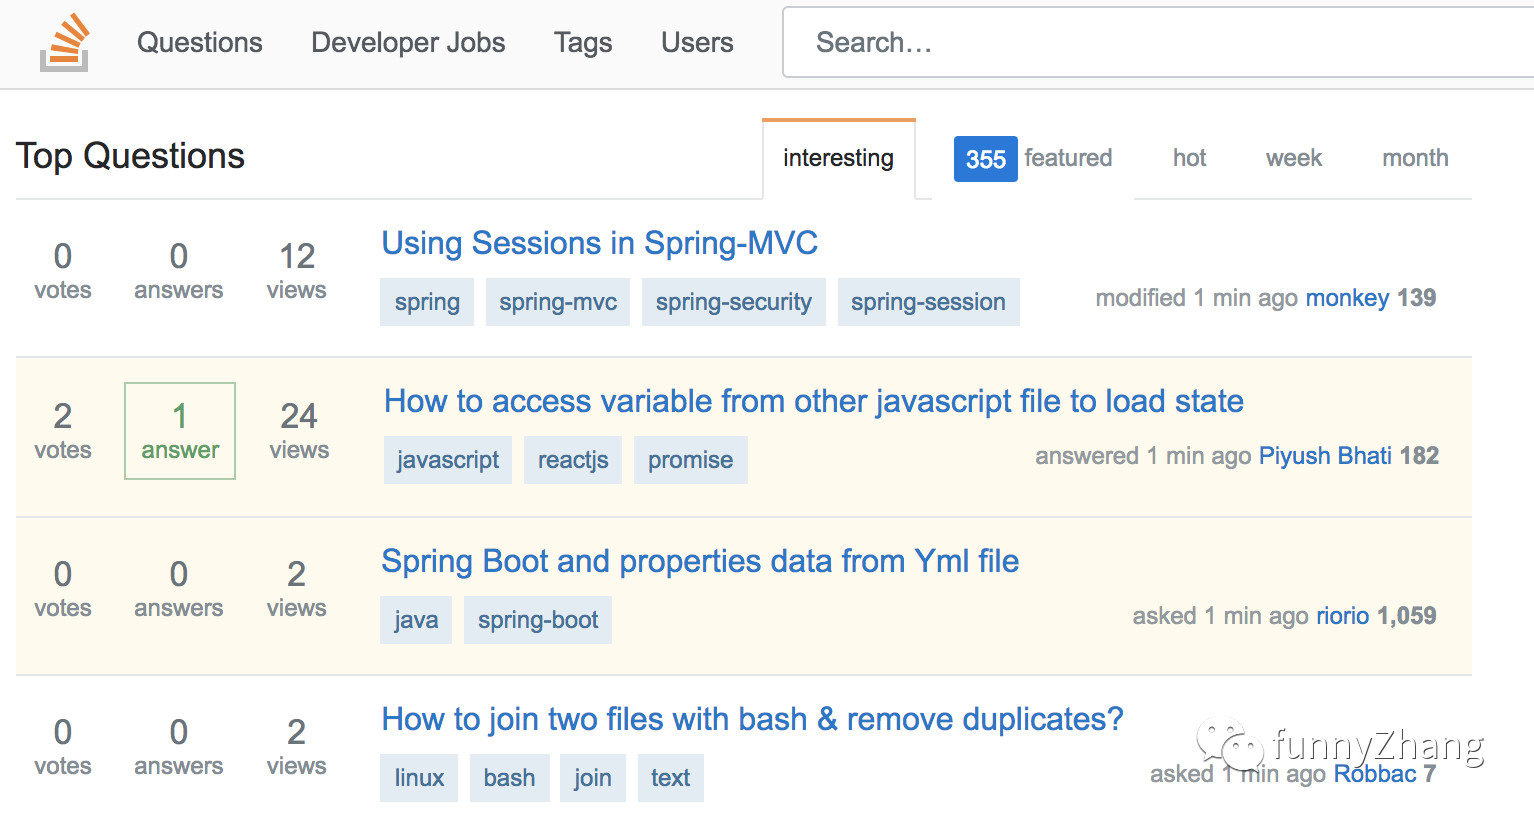
Task: Click the Stack Overflow logo icon
Action: click(65, 43)
